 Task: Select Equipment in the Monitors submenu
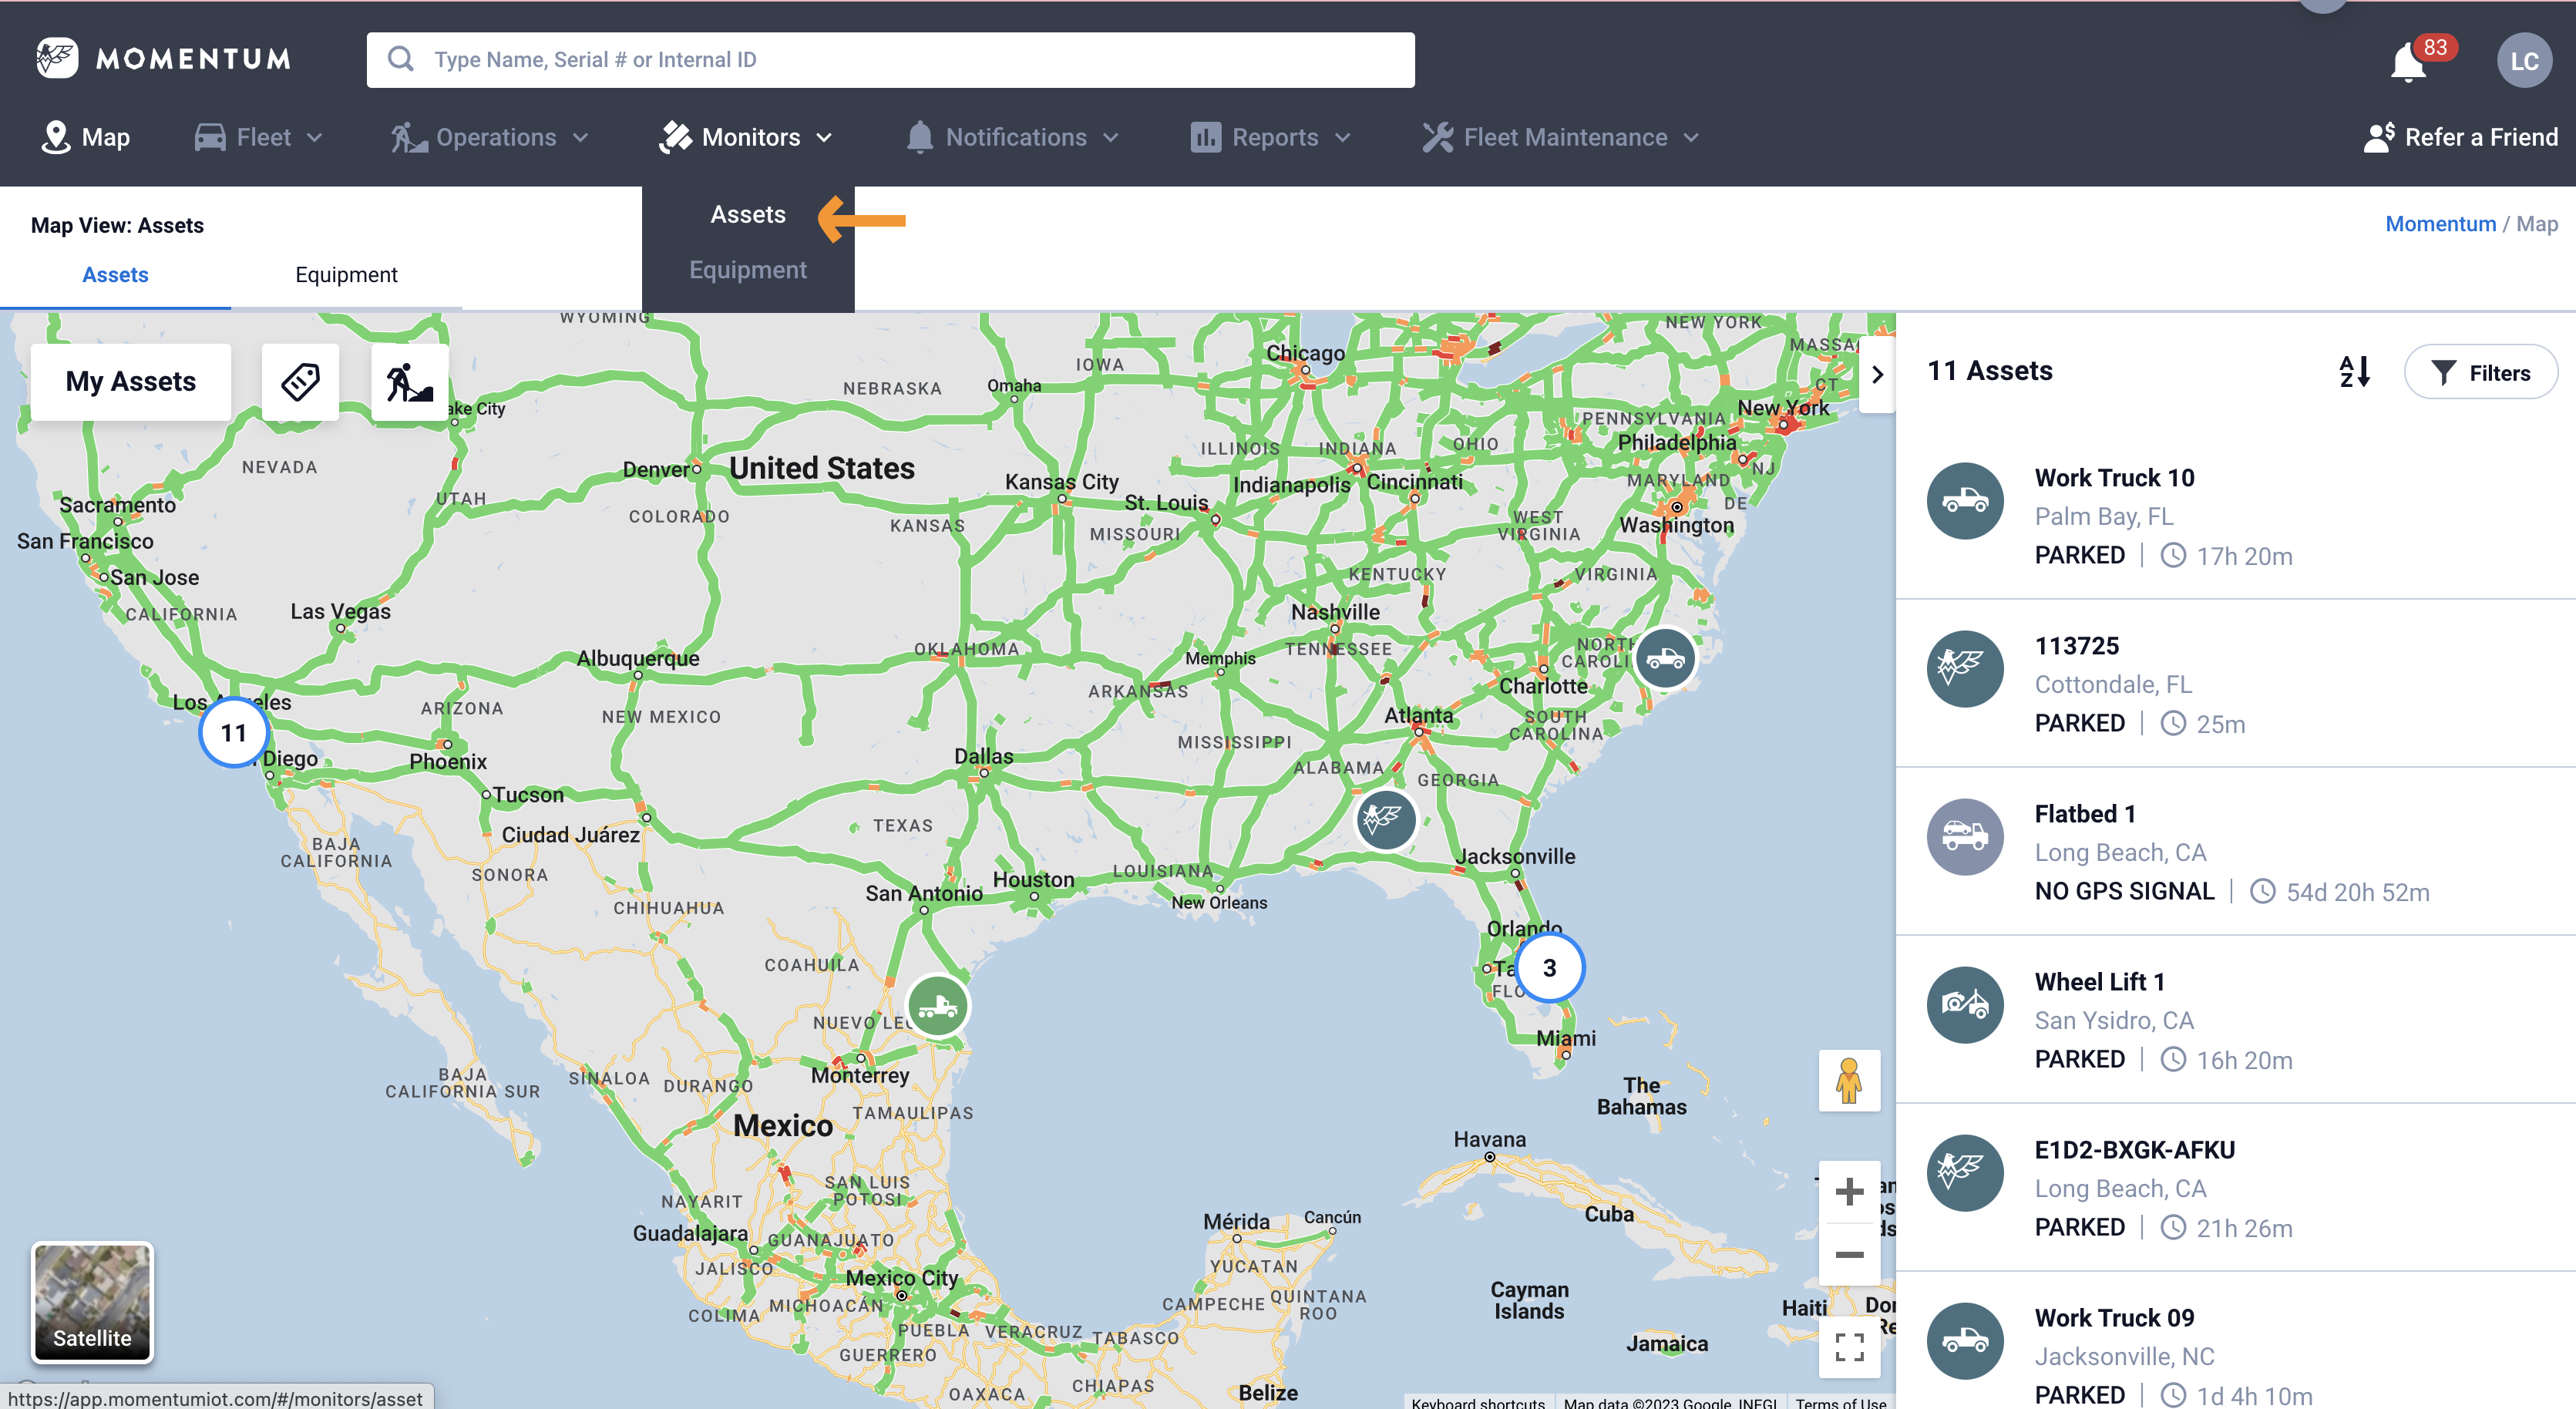click(x=747, y=270)
